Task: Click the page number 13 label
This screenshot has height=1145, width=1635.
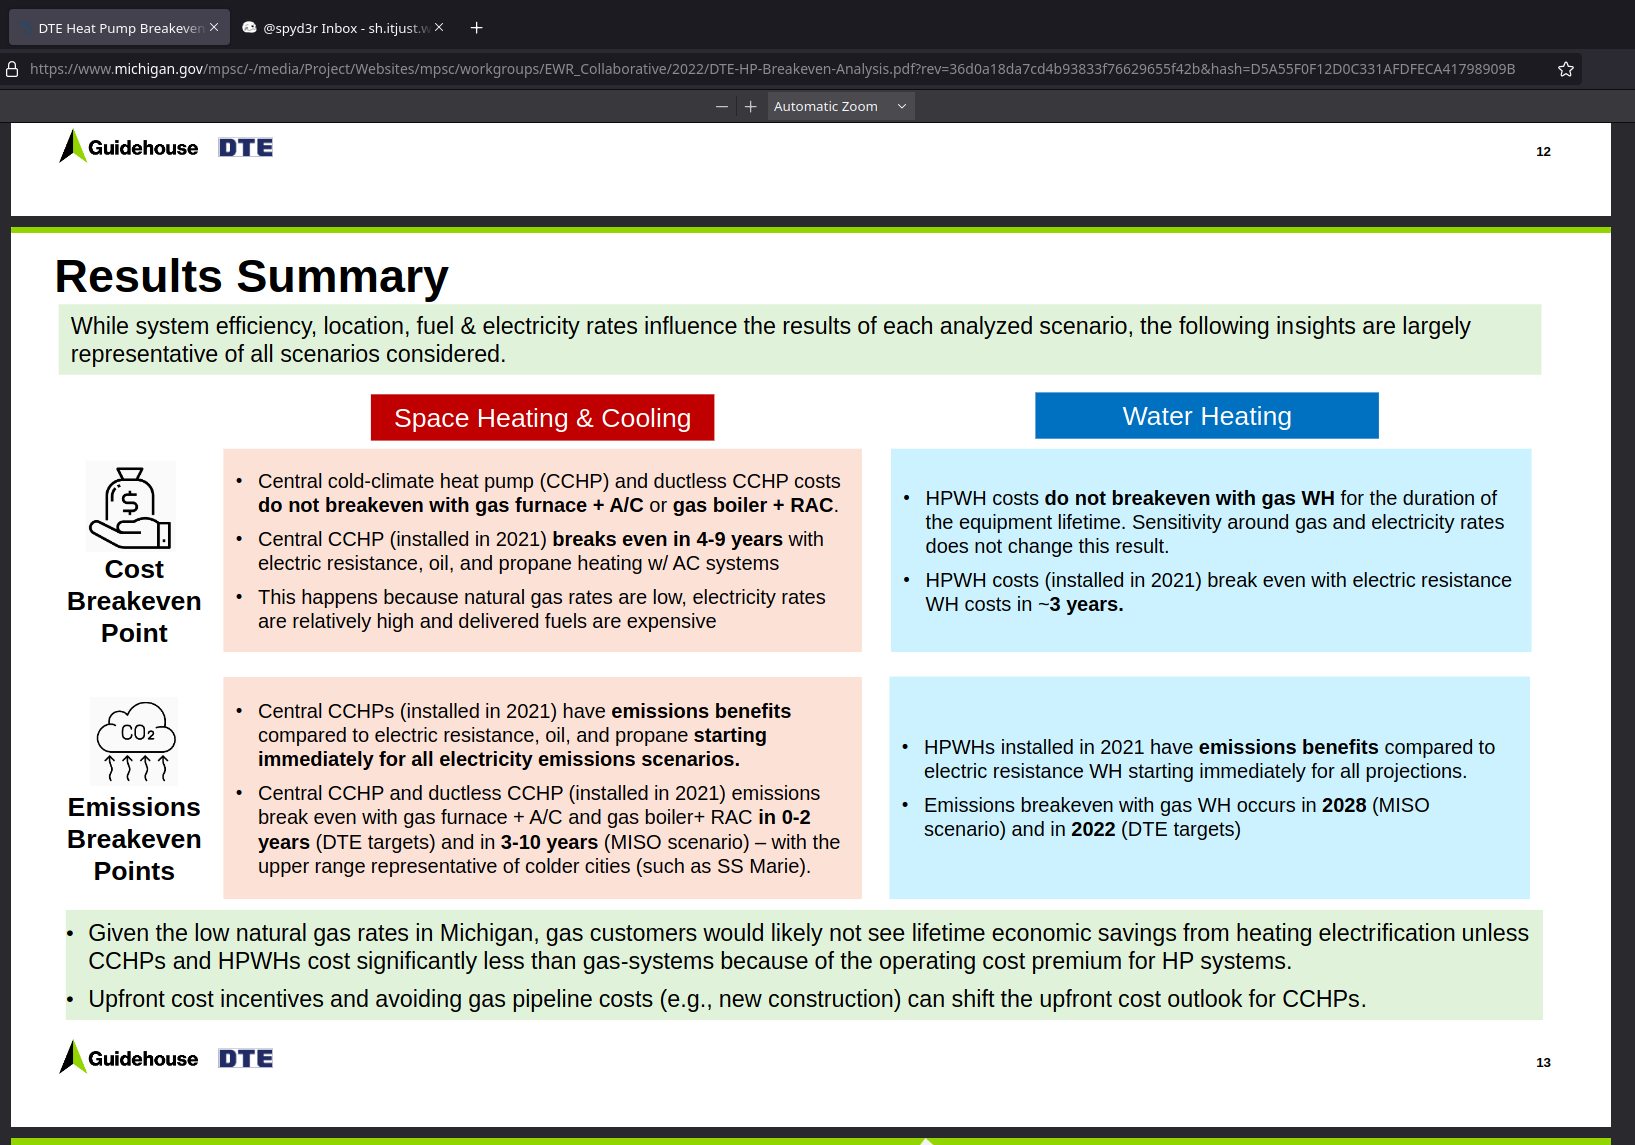Action: tap(1543, 1062)
